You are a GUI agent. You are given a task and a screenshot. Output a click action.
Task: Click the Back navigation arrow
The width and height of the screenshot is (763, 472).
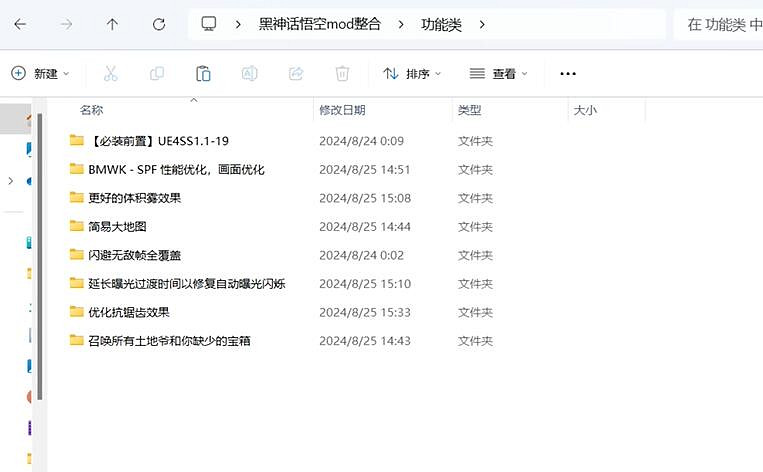20,24
